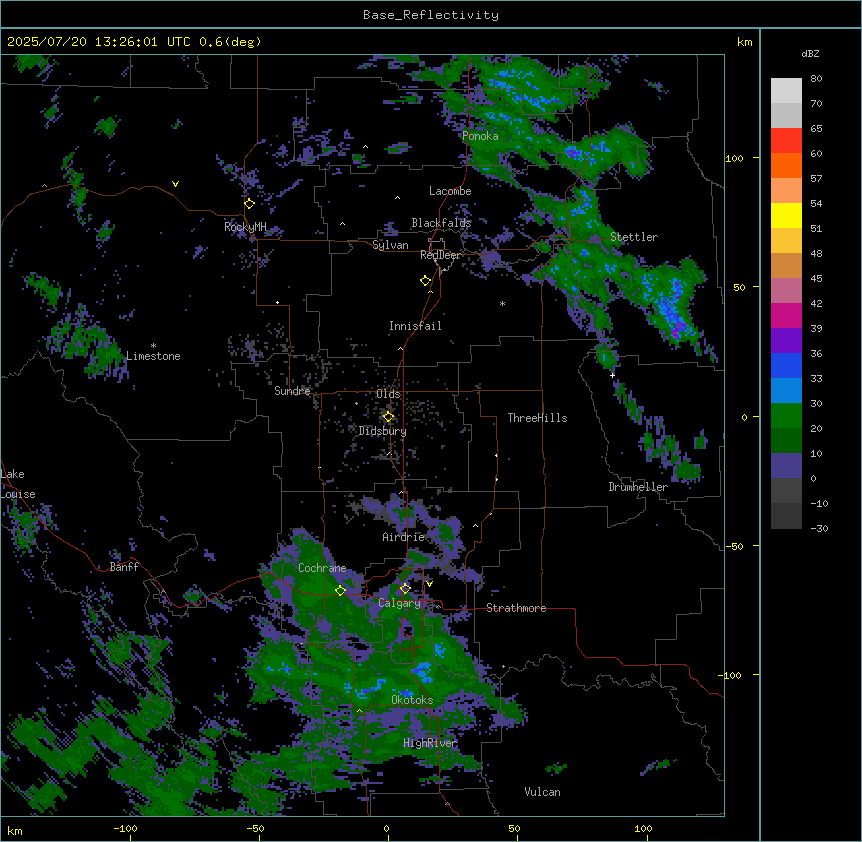Click the km label beside the timestamp row
The height and width of the screenshot is (842, 862).
click(x=745, y=42)
